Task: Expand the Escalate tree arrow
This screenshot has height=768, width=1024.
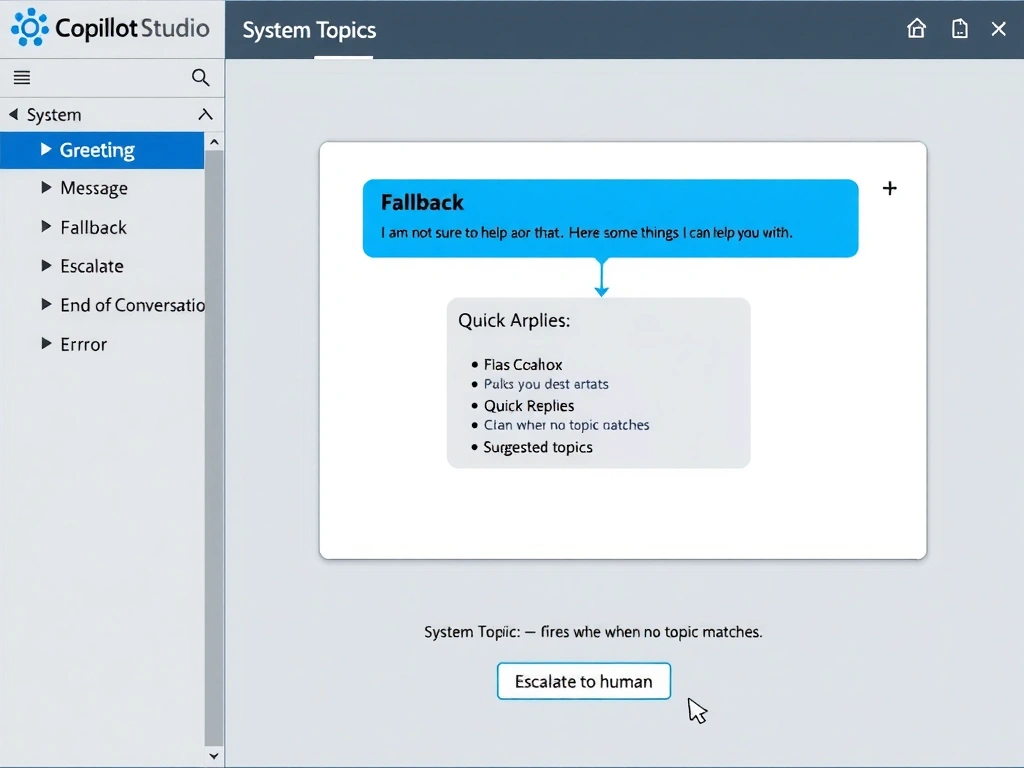Action: click(46, 266)
